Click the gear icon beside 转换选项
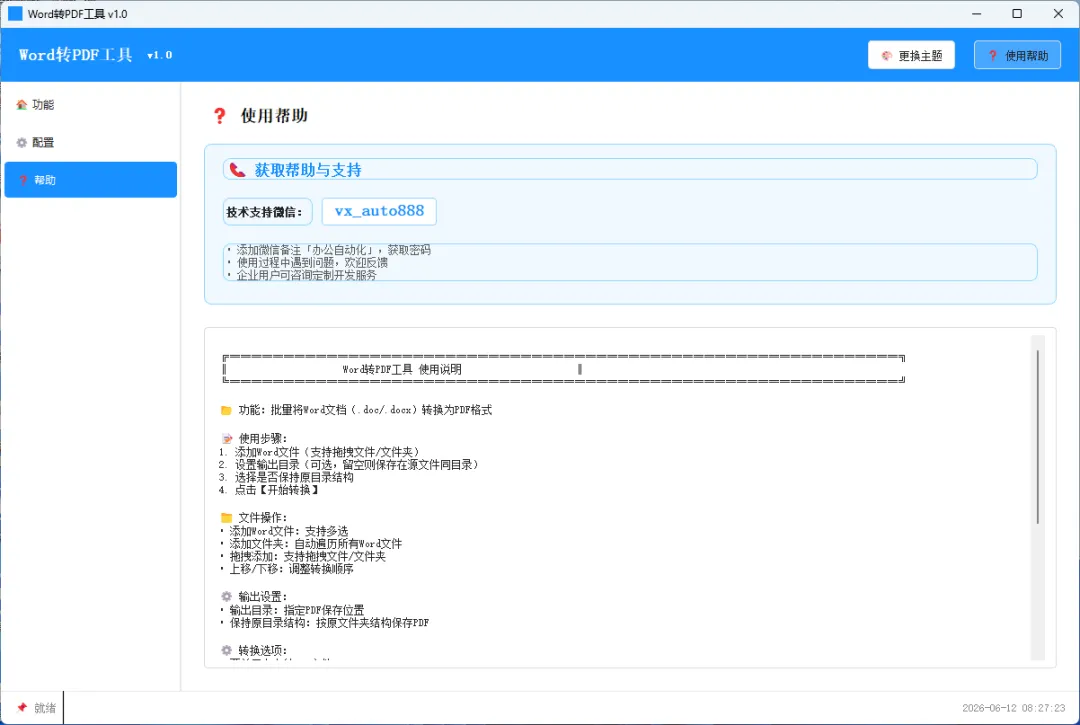The width and height of the screenshot is (1080, 725). 226,650
